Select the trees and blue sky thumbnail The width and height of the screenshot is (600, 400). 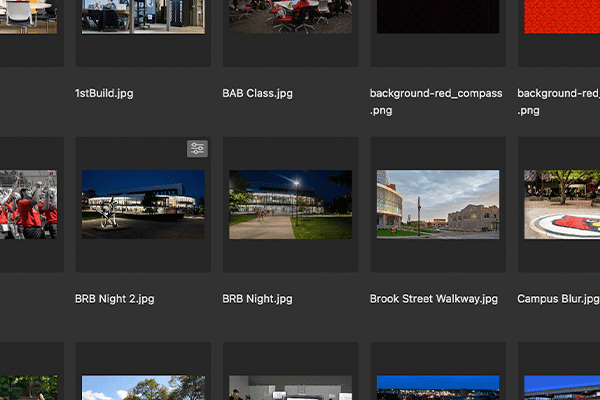click(143, 388)
